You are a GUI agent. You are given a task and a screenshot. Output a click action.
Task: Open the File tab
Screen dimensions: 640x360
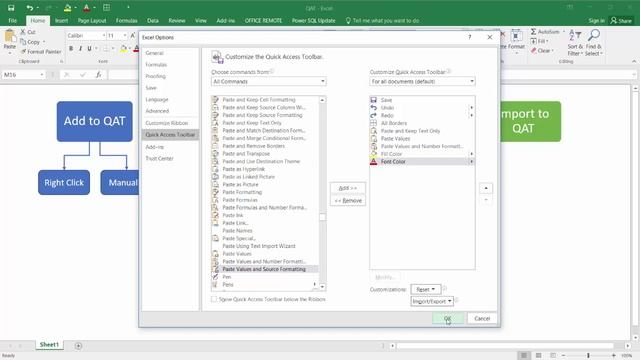[13, 20]
